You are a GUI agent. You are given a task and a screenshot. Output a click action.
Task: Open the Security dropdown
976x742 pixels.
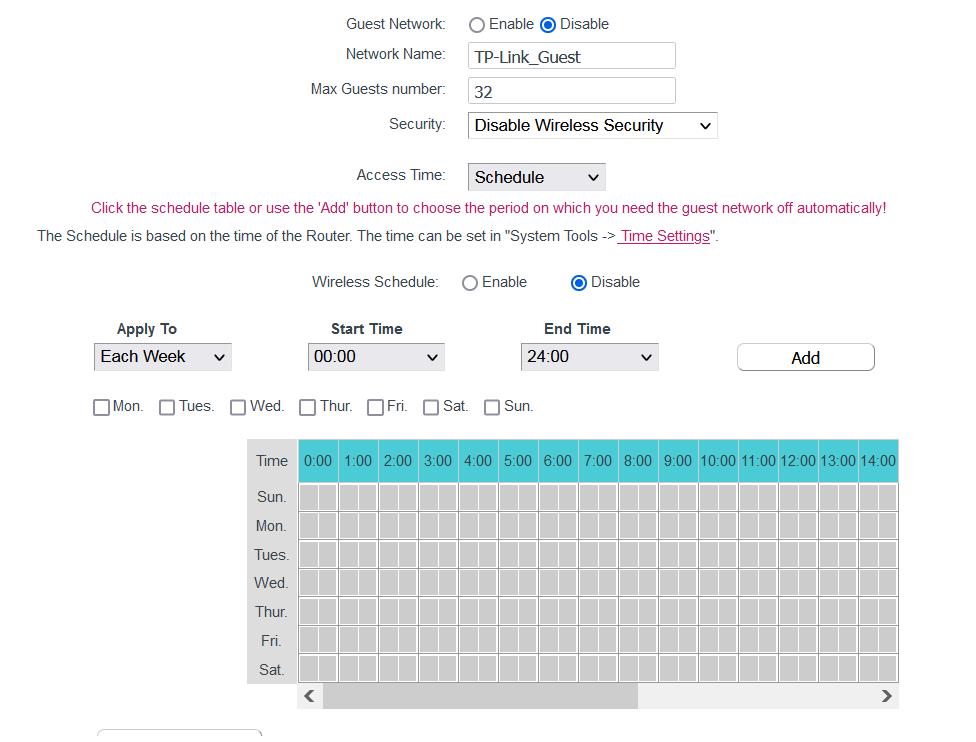(592, 126)
